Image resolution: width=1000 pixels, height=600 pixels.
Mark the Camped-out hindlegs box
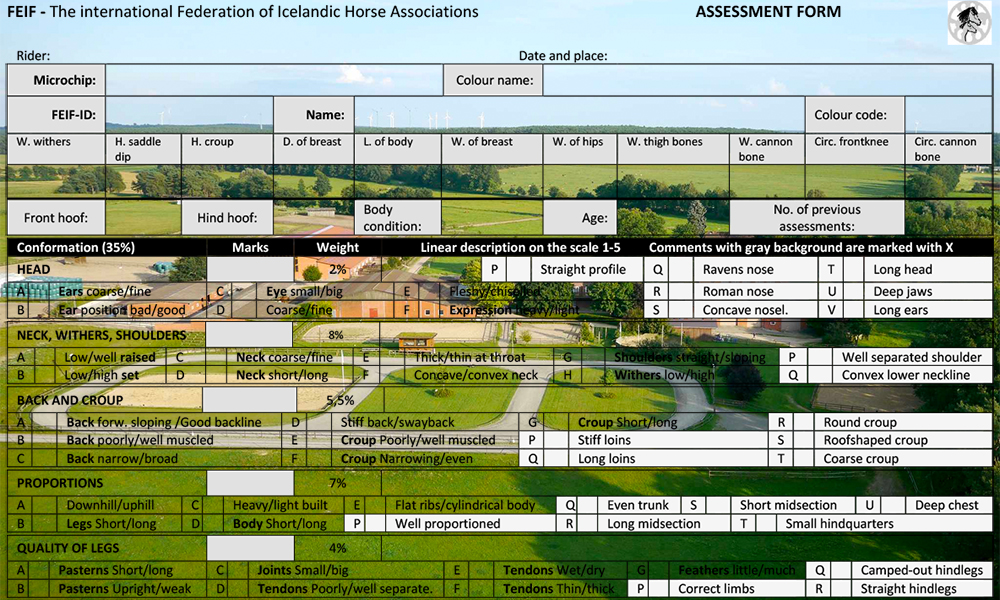841,570
